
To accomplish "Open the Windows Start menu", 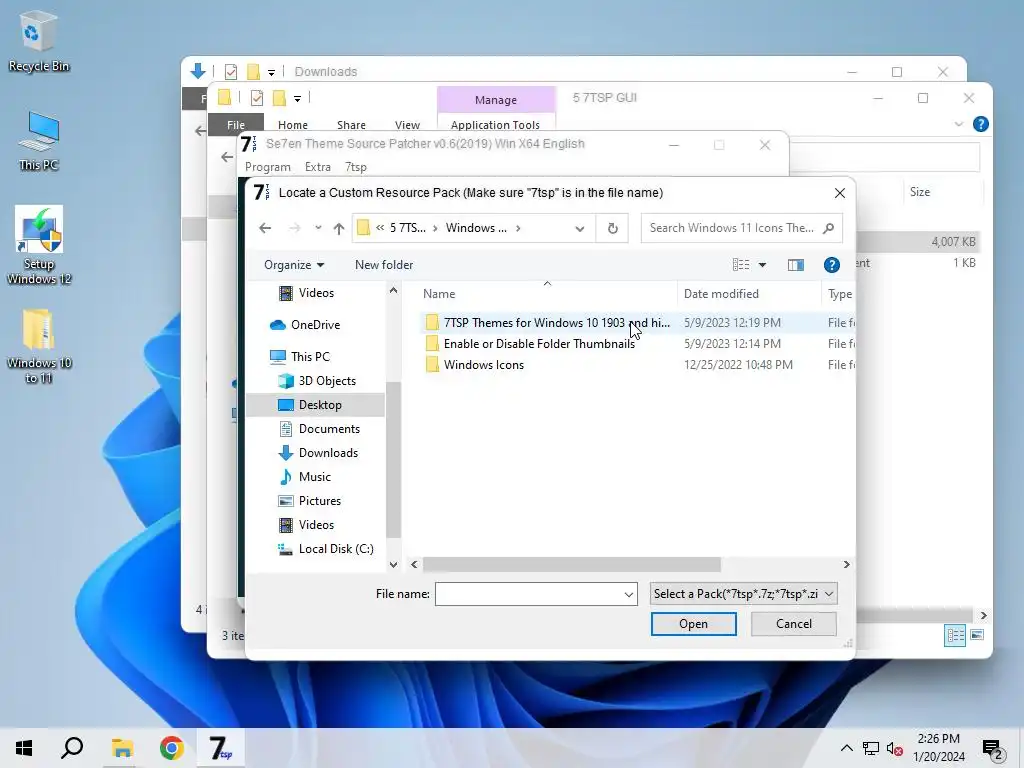I will click(x=24, y=748).
